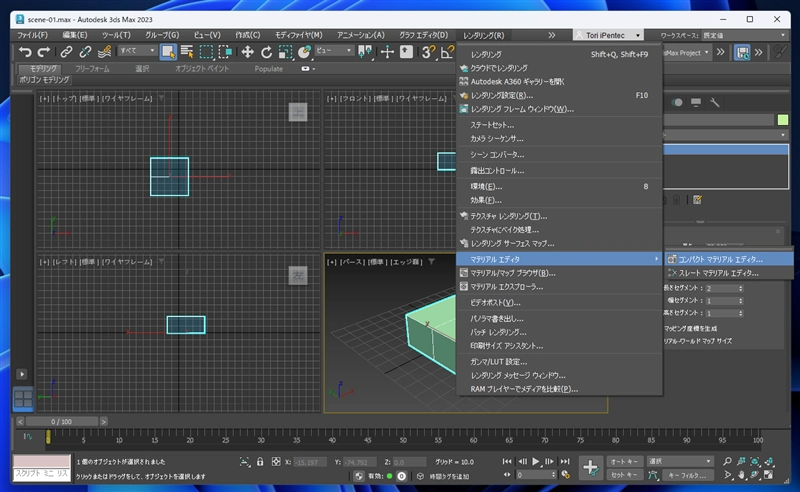Image resolution: width=800 pixels, height=492 pixels.
Task: Toggle the ribbon minimize dropdown icon
Action: point(308,68)
